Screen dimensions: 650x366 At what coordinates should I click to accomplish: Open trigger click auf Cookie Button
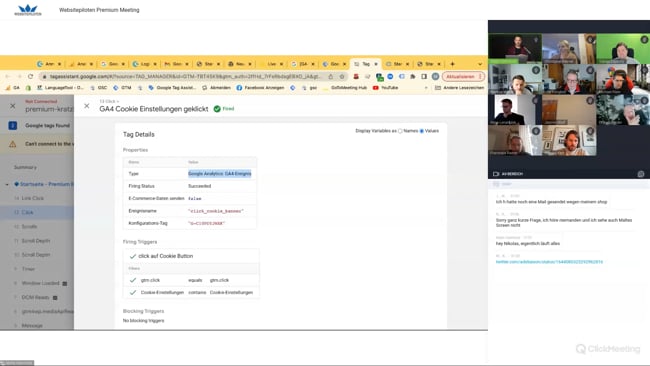[165, 256]
